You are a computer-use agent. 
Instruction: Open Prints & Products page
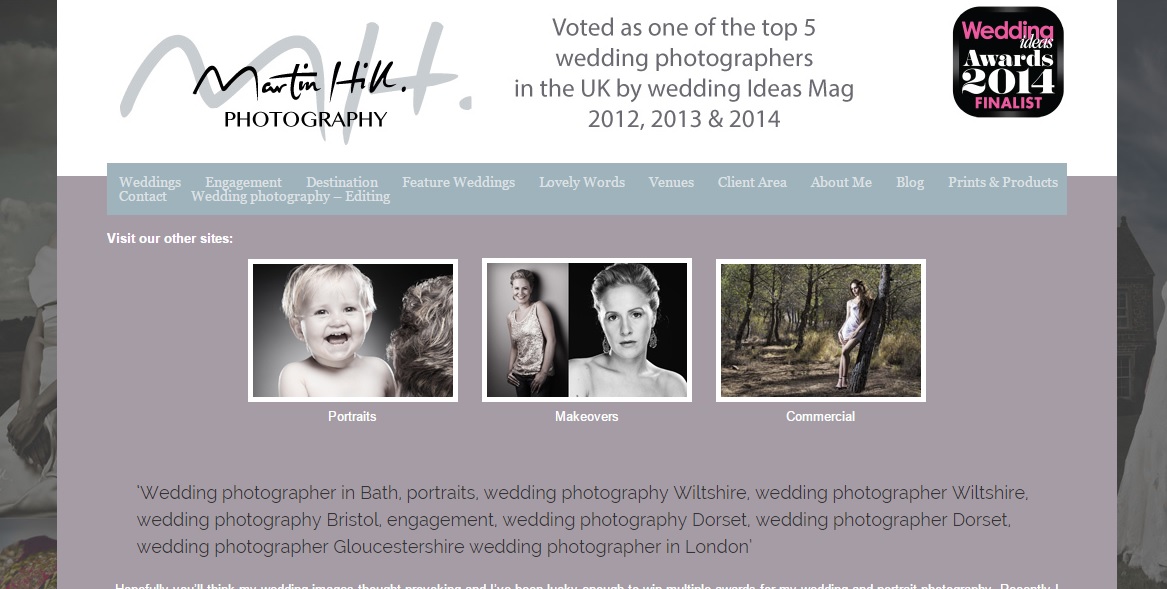pyautogui.click(x=1003, y=182)
